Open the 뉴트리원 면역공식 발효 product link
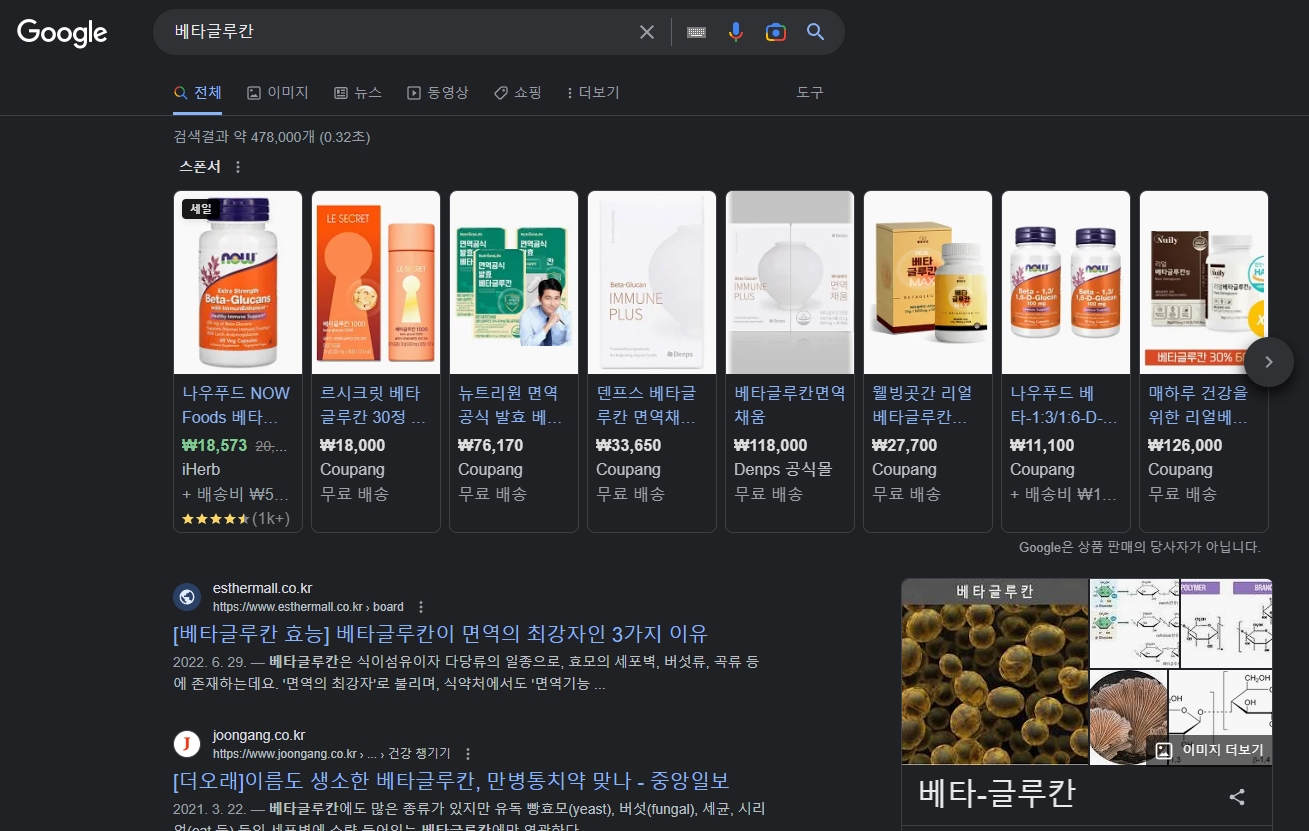Viewport: 1309px width, 831px height. (510, 405)
